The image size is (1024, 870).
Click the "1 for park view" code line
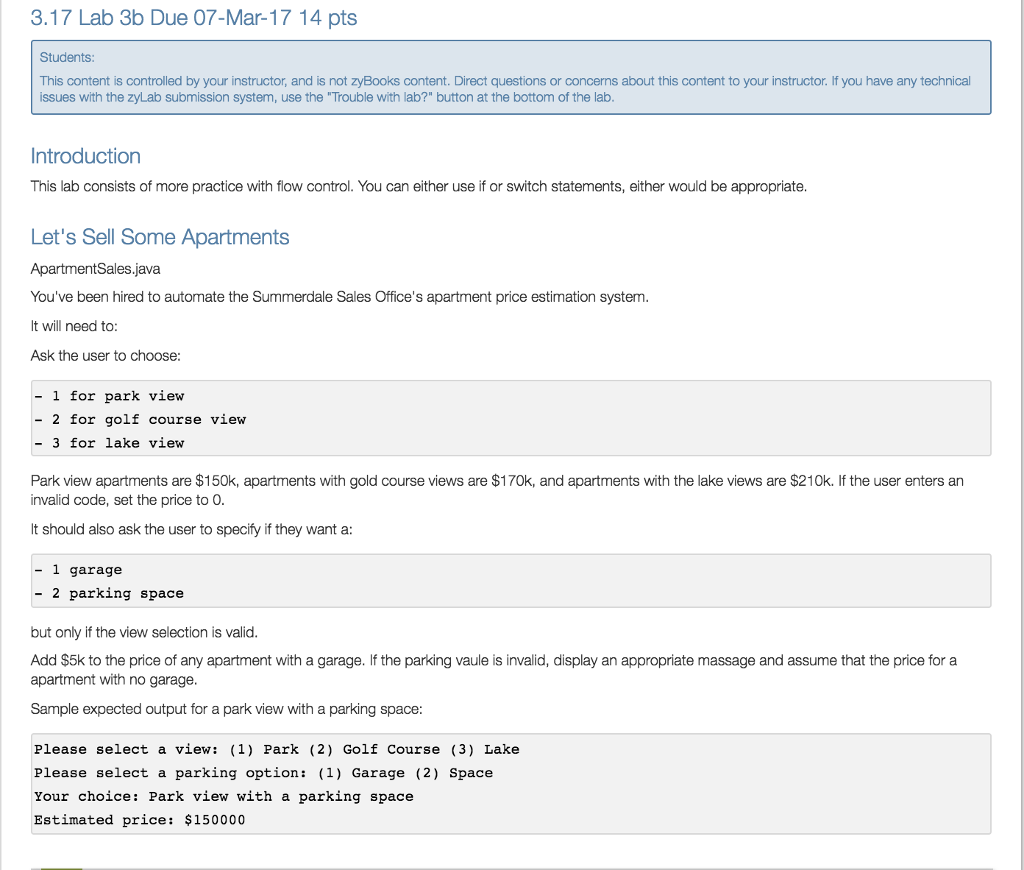pyautogui.click(x=110, y=396)
